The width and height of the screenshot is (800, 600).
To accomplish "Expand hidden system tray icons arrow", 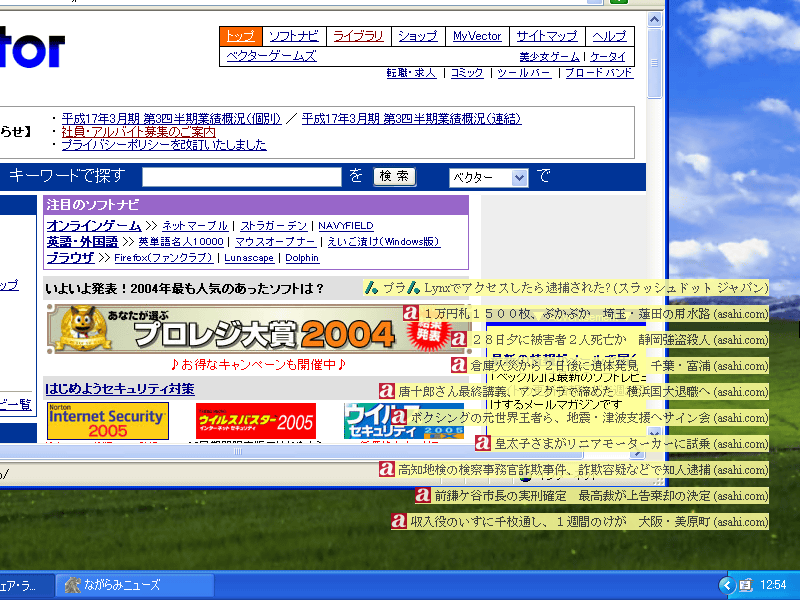I will [x=727, y=585].
